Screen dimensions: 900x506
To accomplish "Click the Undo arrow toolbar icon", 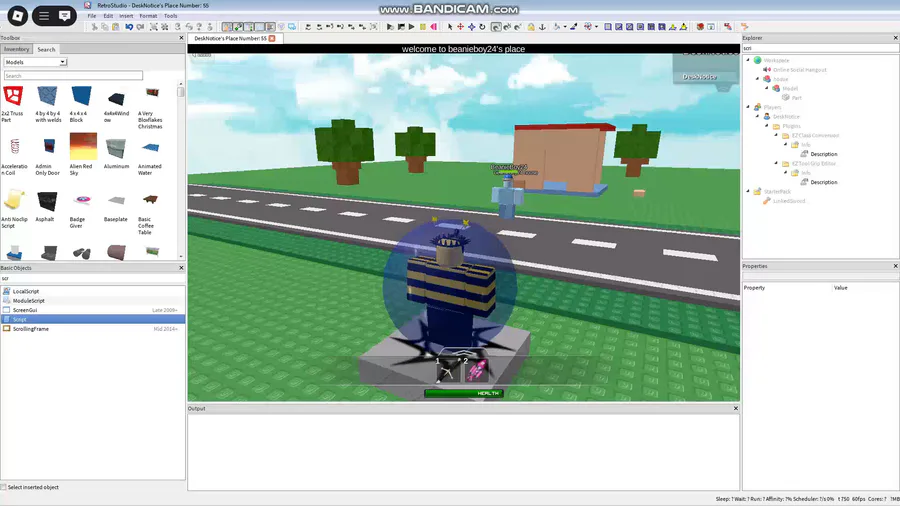I will (129, 27).
